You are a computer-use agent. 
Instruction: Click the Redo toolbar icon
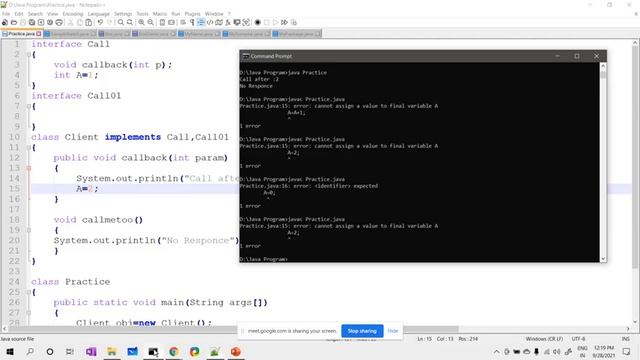(x=109, y=22)
